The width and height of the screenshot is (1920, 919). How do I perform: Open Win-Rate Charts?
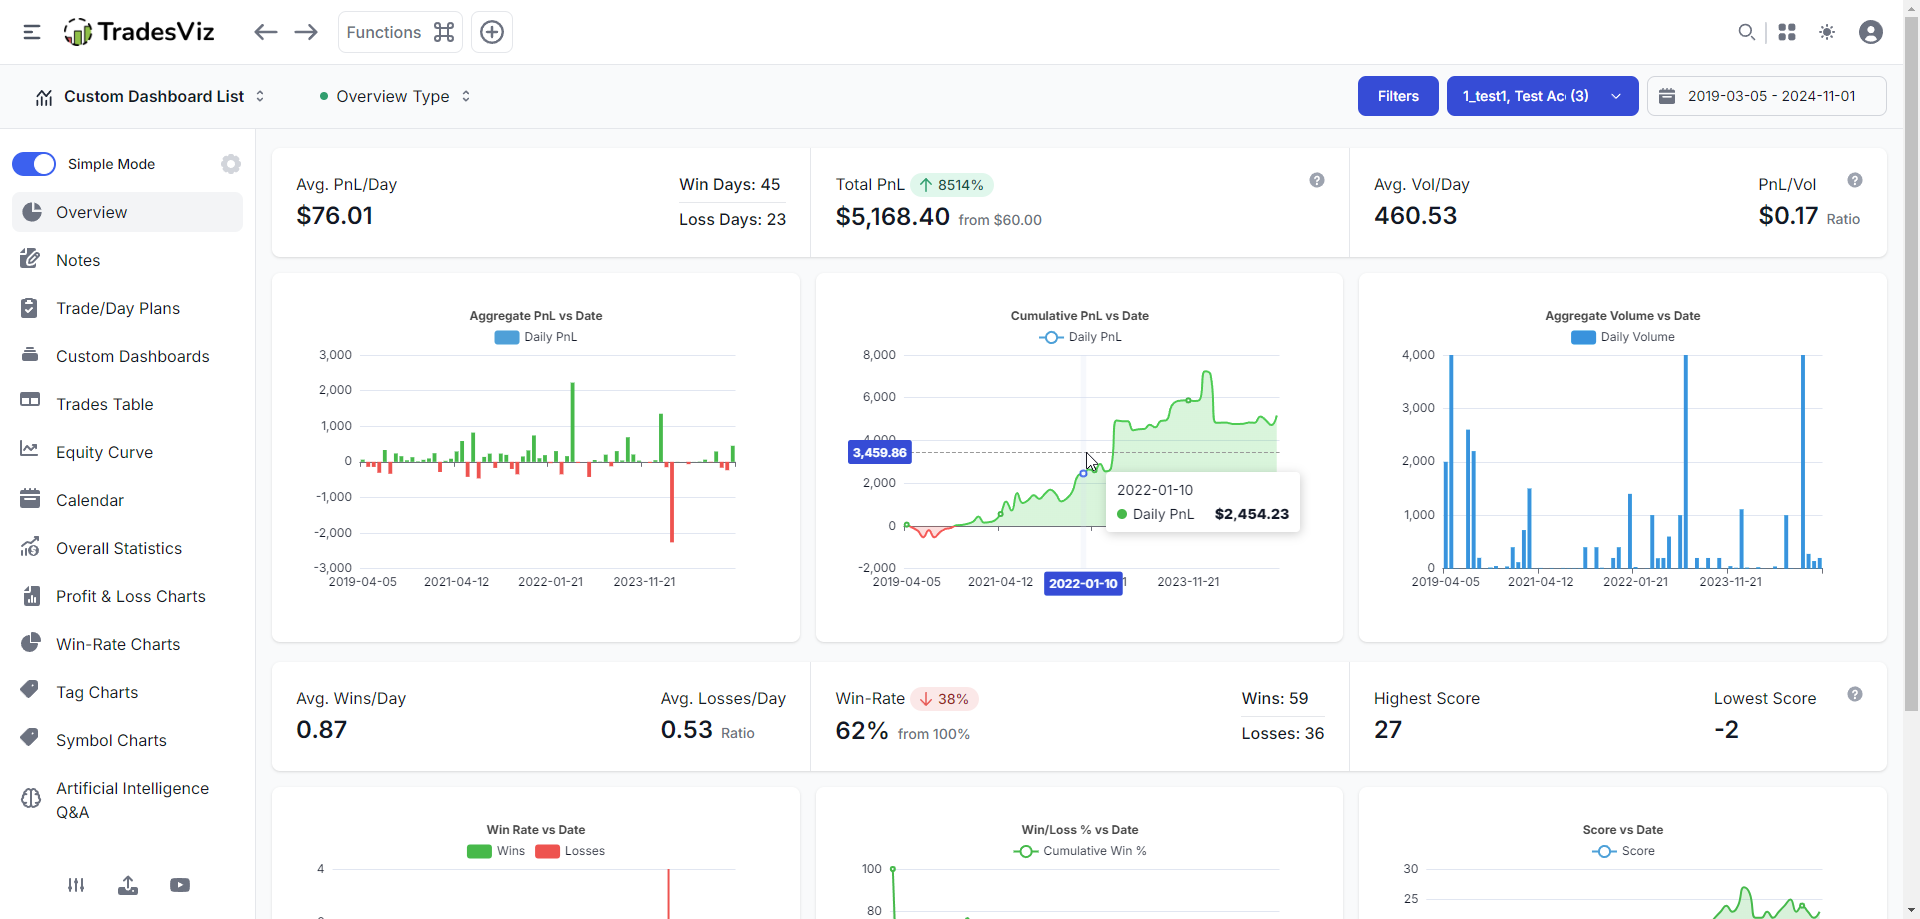127,644
